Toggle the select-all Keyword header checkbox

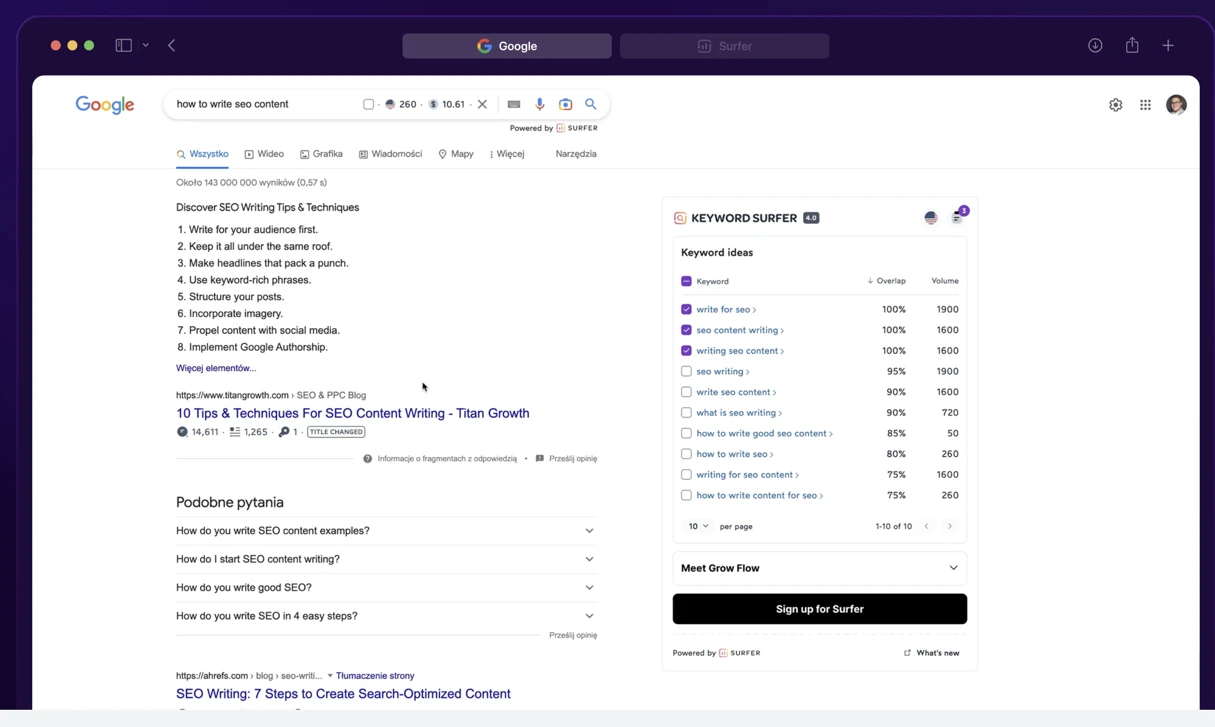(x=686, y=281)
